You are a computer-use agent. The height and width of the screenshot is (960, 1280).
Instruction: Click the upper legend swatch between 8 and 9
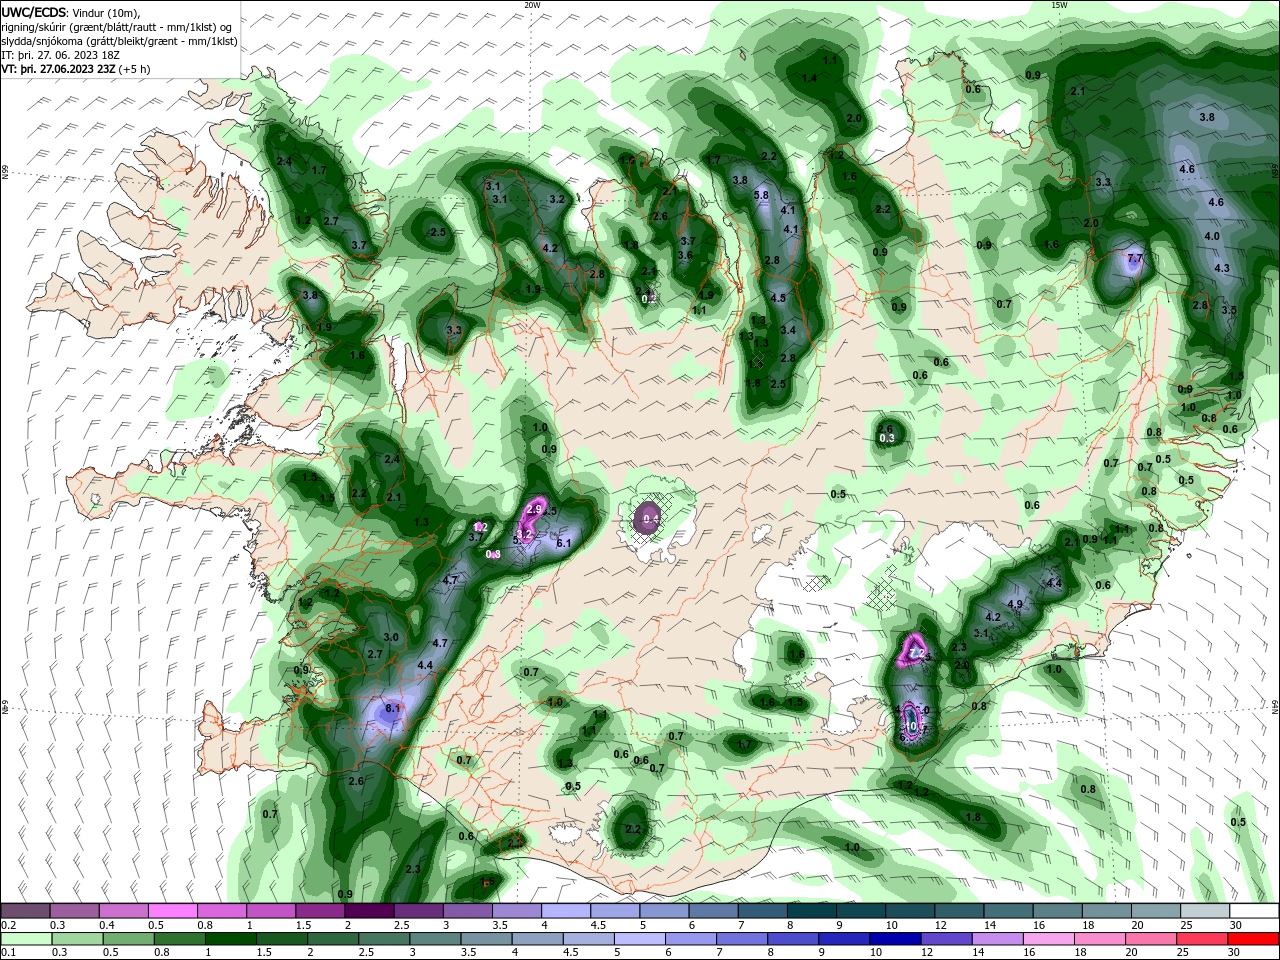point(812,911)
